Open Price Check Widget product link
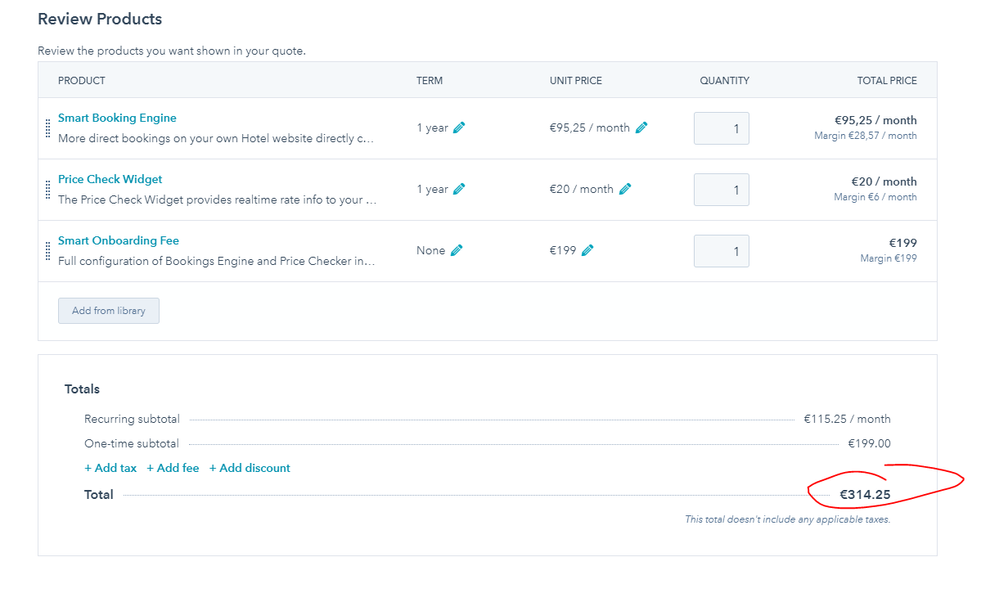 click(110, 179)
